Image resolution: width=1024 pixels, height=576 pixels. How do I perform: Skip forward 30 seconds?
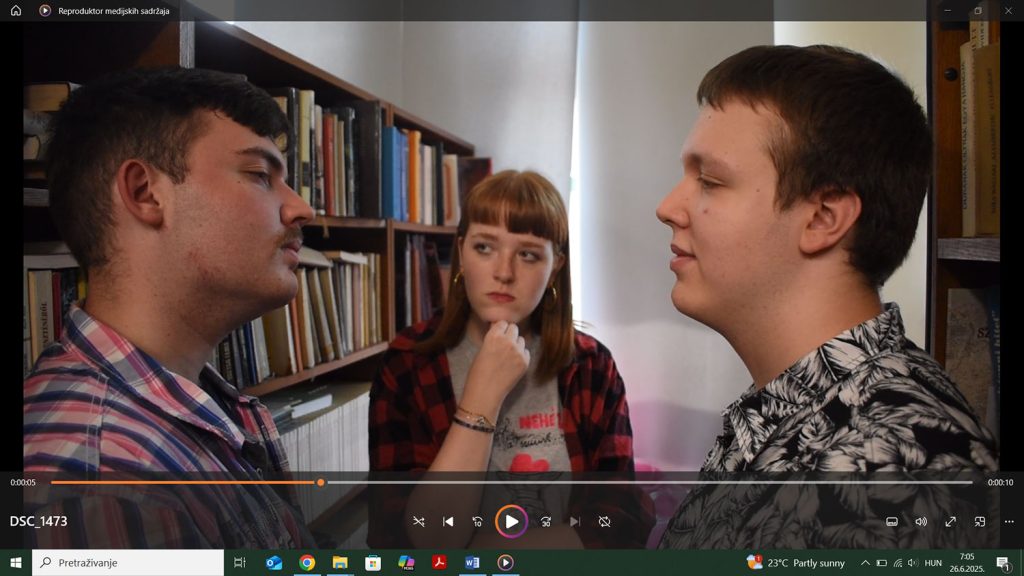[x=546, y=521]
